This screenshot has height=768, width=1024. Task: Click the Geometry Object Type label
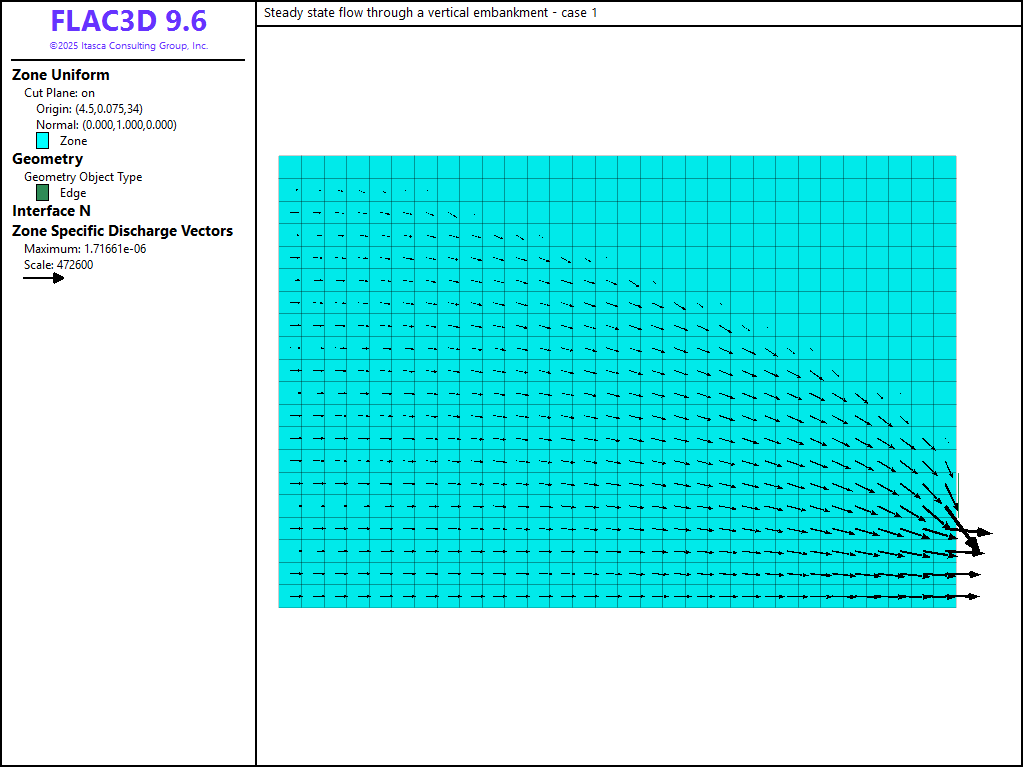coord(83,177)
